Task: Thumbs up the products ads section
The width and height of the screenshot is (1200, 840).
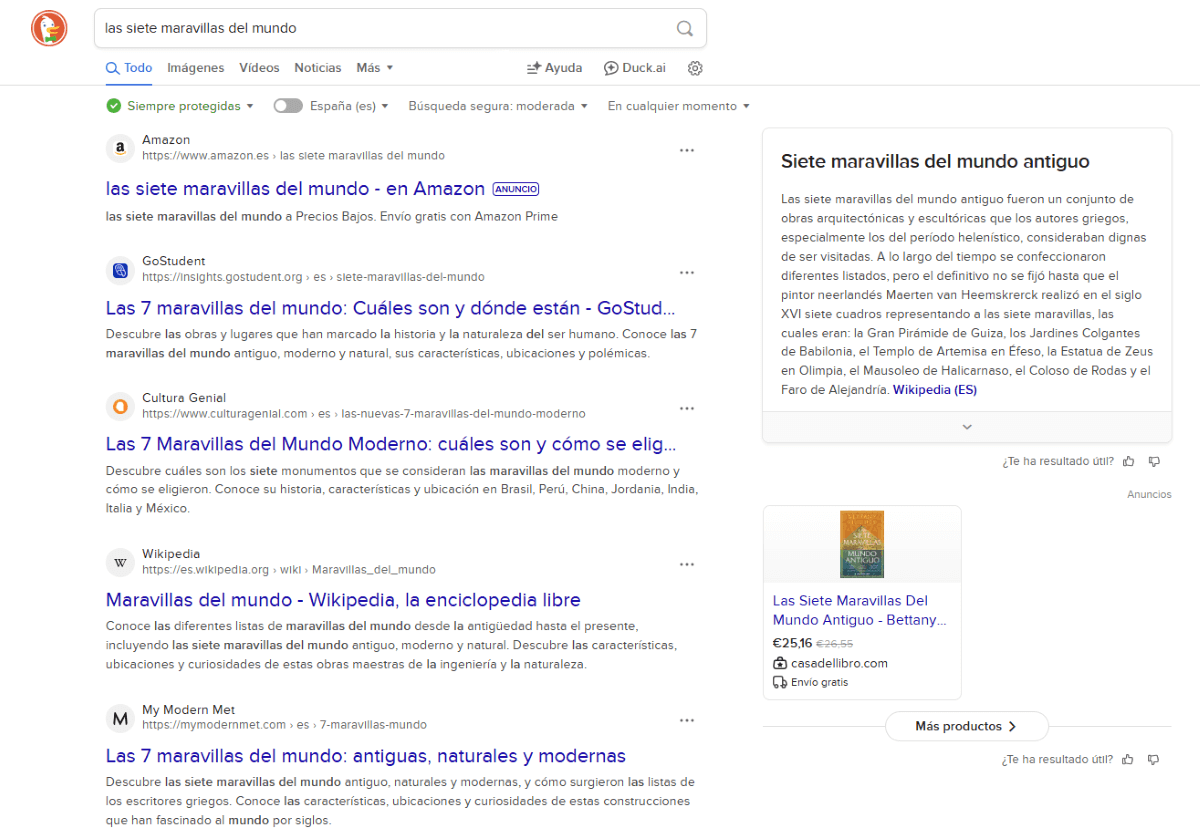Action: pos(1129,759)
